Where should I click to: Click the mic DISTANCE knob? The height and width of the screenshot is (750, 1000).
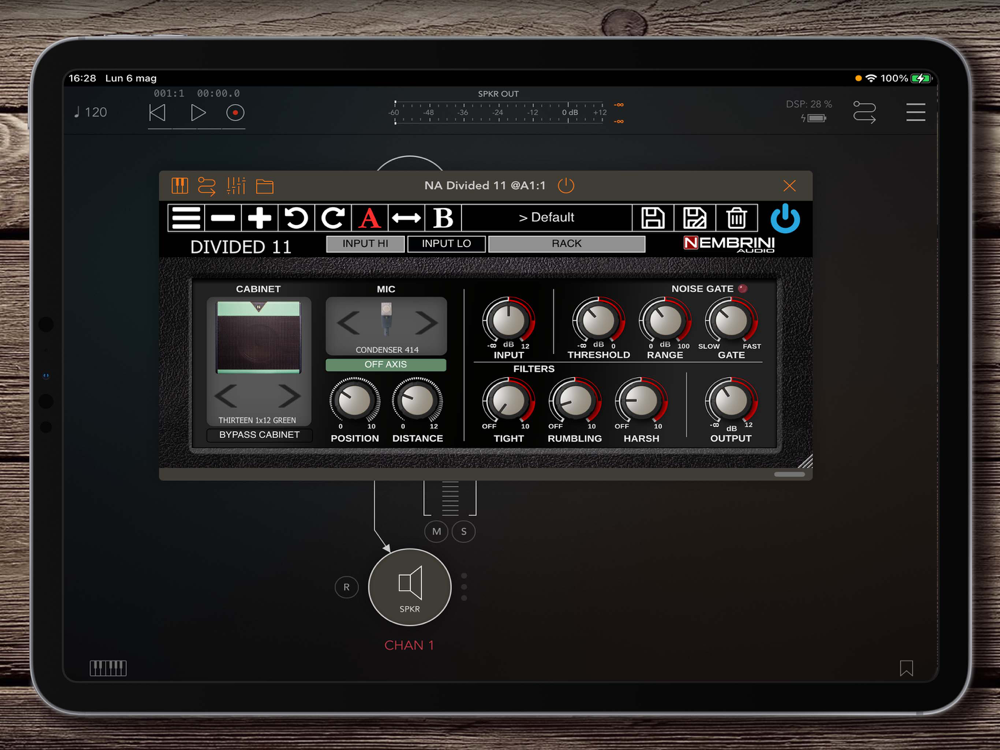pos(416,401)
